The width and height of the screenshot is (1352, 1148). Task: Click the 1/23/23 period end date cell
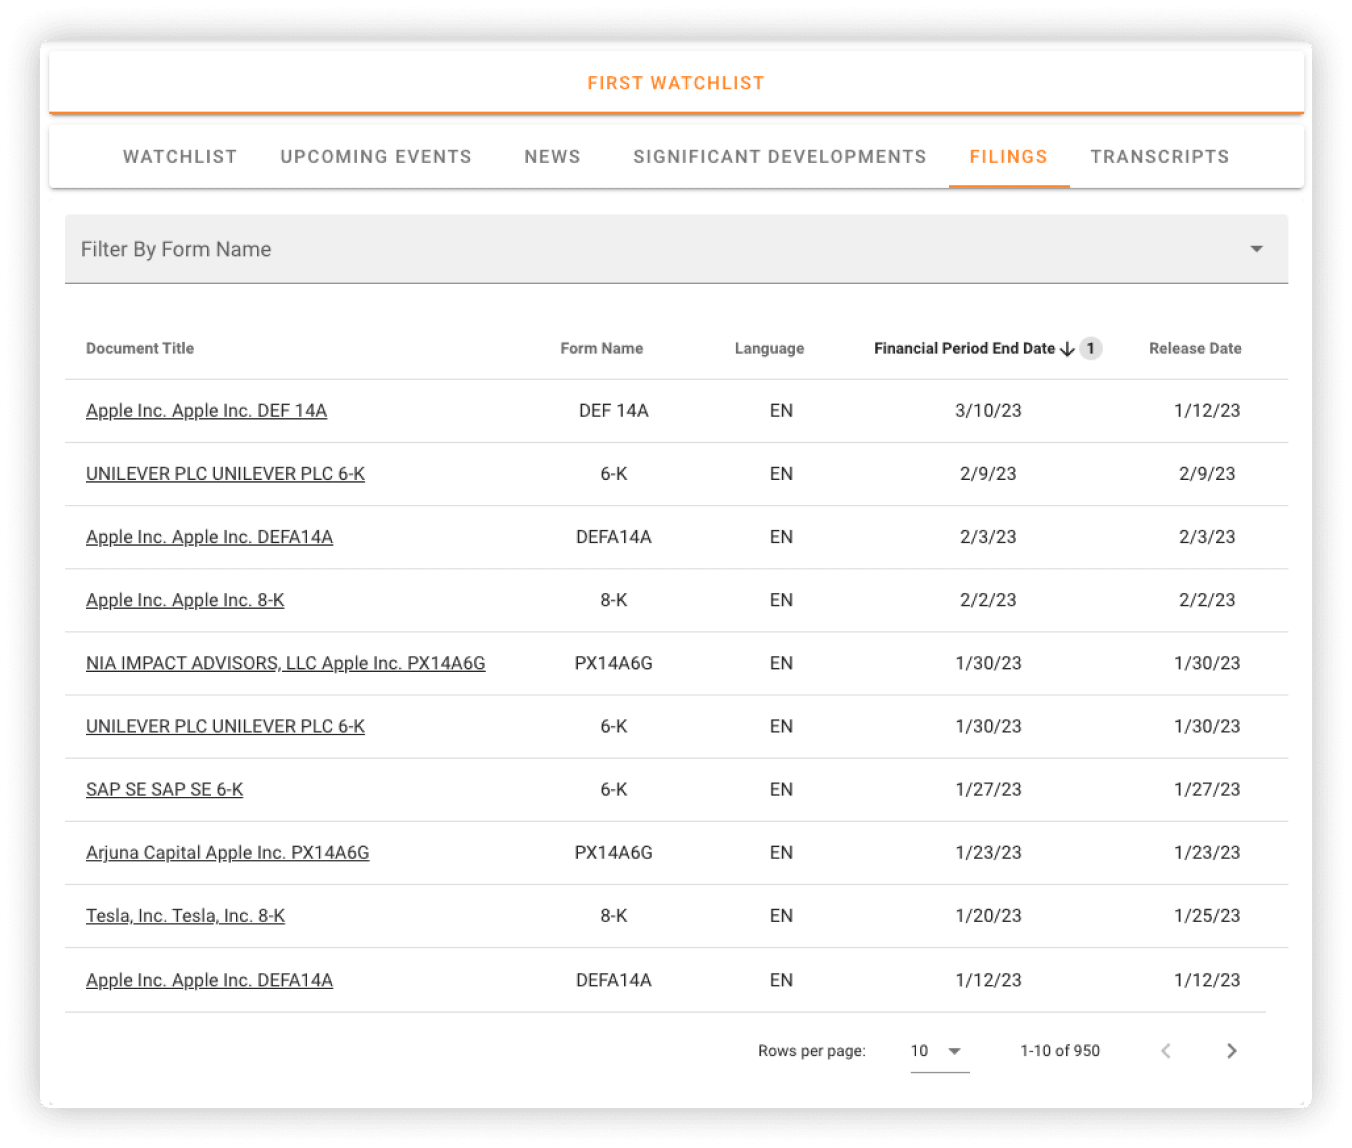click(x=988, y=853)
